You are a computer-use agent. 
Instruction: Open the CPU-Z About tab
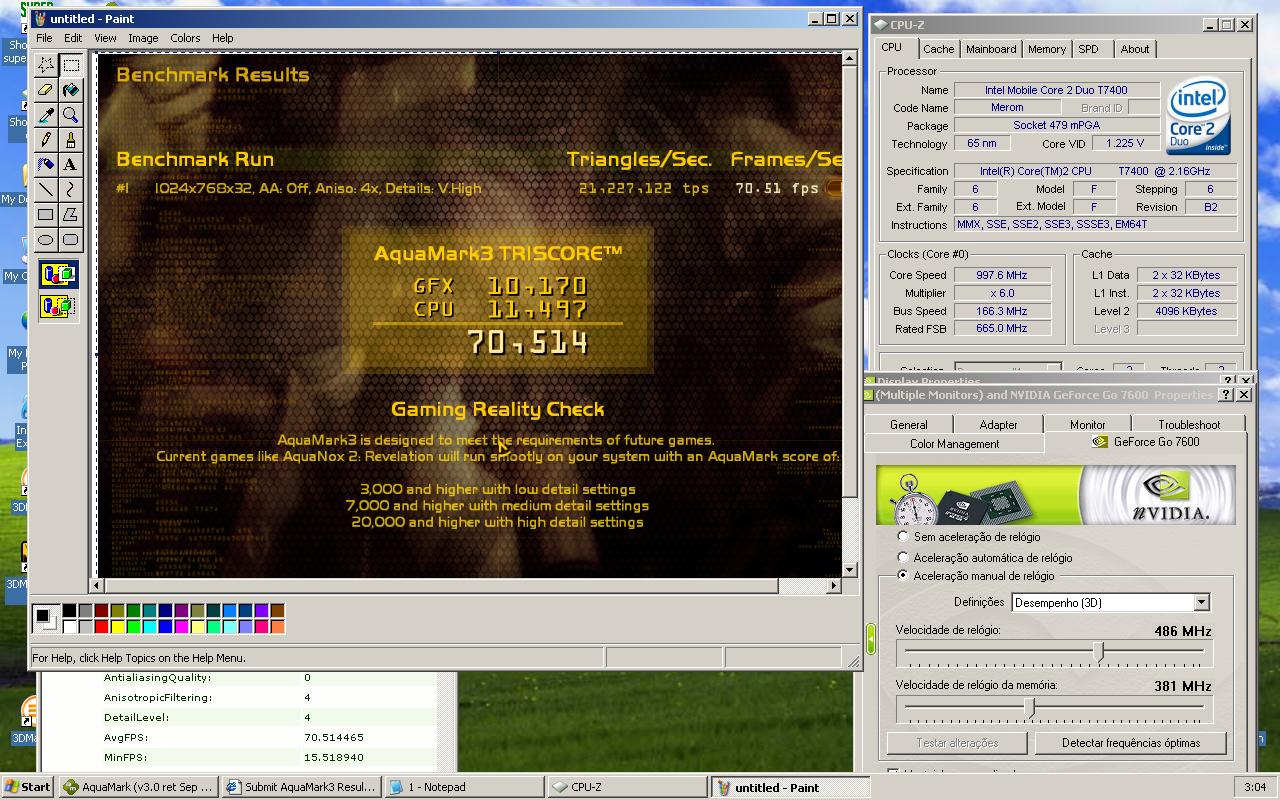[x=1134, y=49]
